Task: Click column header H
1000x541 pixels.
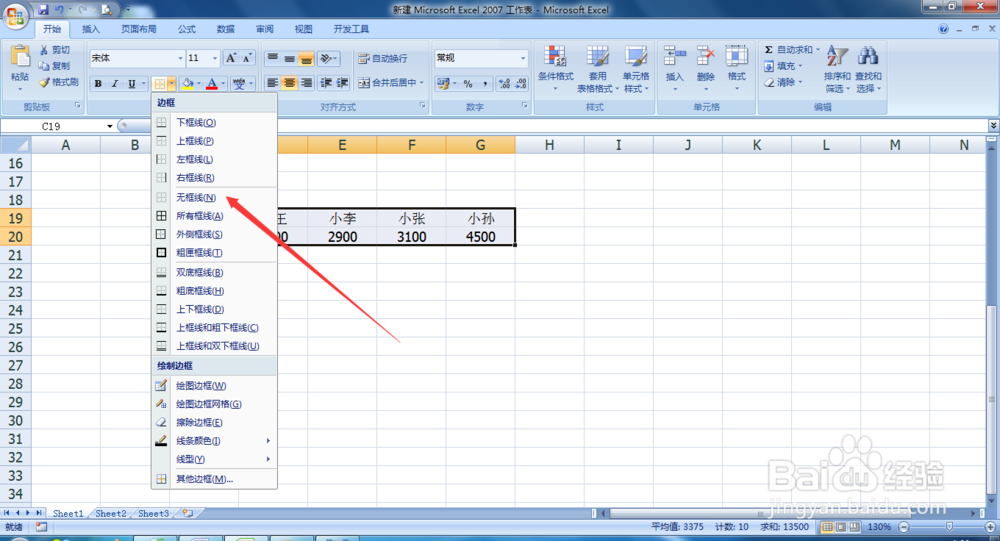Action: tap(549, 145)
